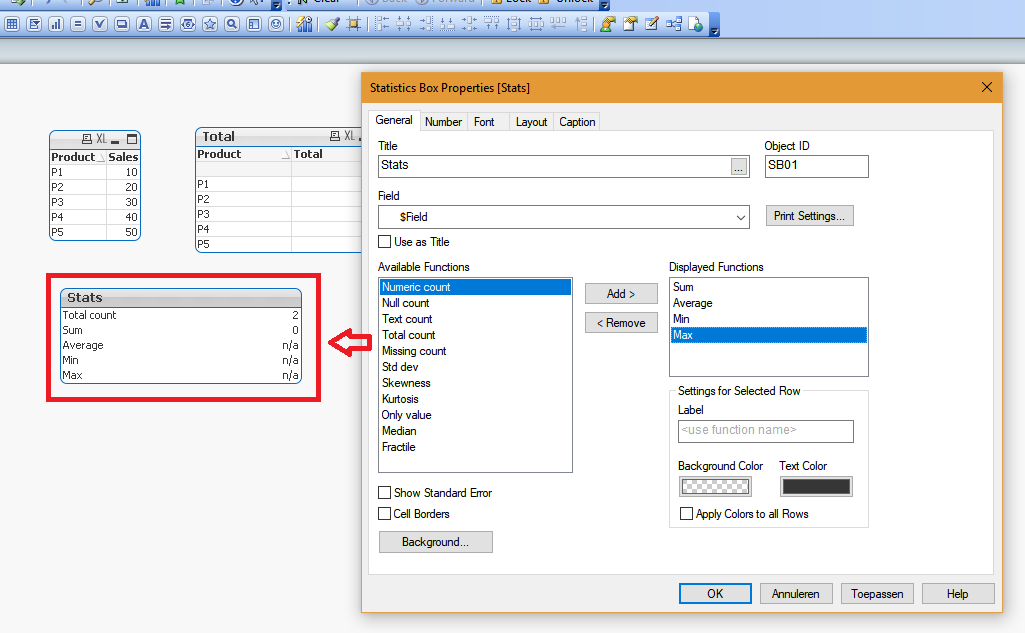Click the text object 'A' toolbar icon
1025x633 pixels.
(x=144, y=24)
